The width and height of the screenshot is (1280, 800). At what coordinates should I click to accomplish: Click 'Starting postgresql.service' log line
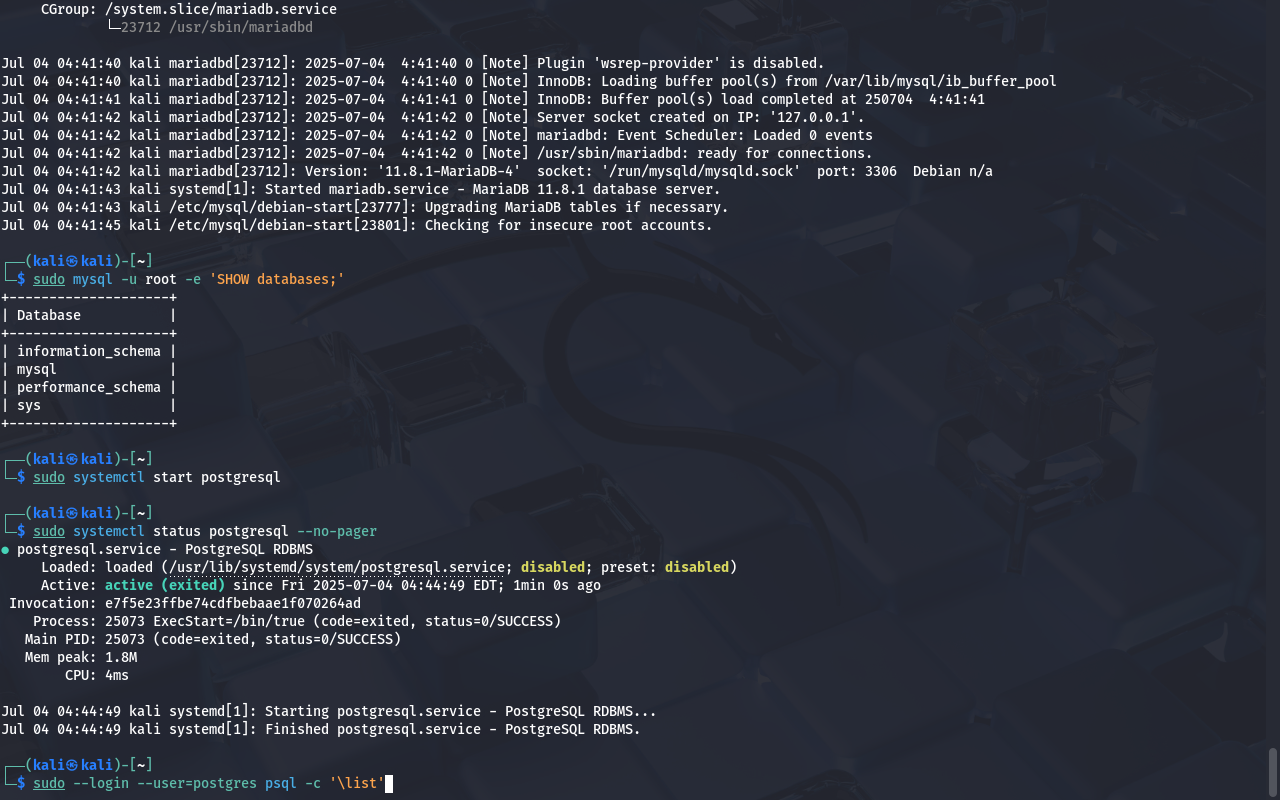(329, 711)
